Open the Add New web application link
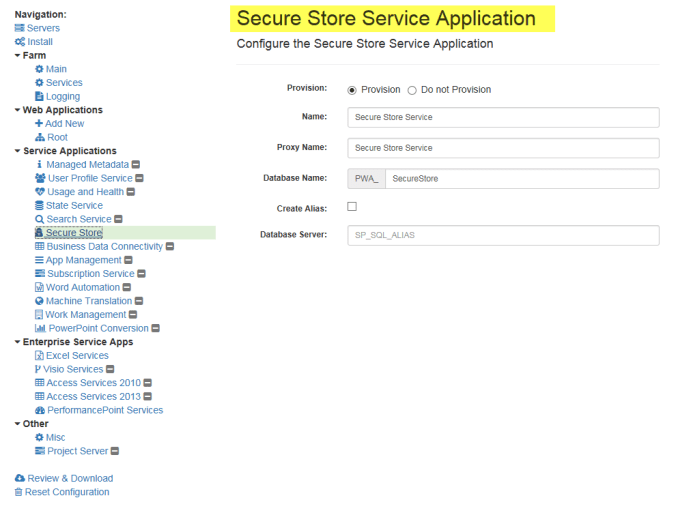The image size is (676, 513). pyautogui.click(x=65, y=124)
